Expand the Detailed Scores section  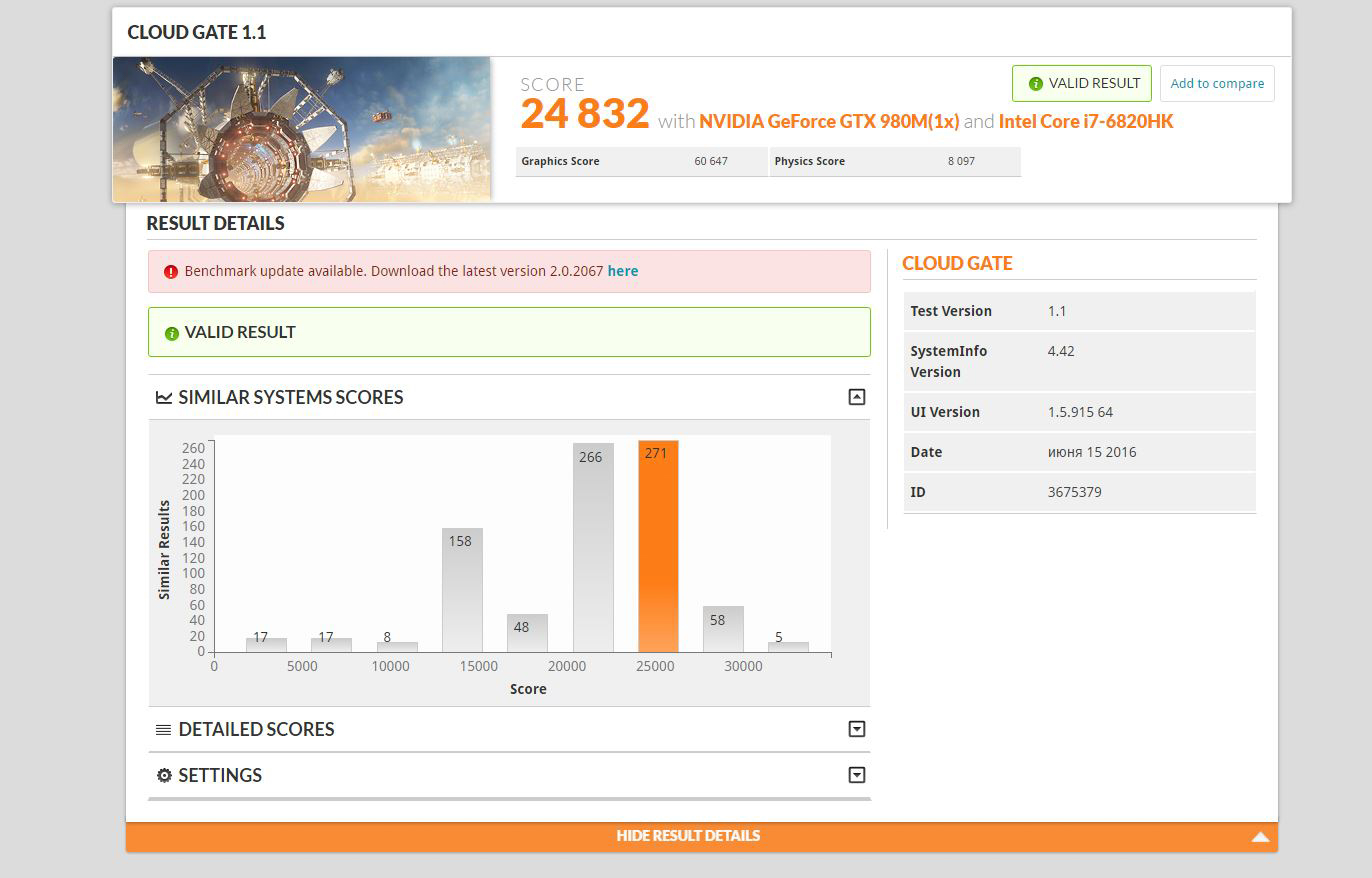coord(856,729)
